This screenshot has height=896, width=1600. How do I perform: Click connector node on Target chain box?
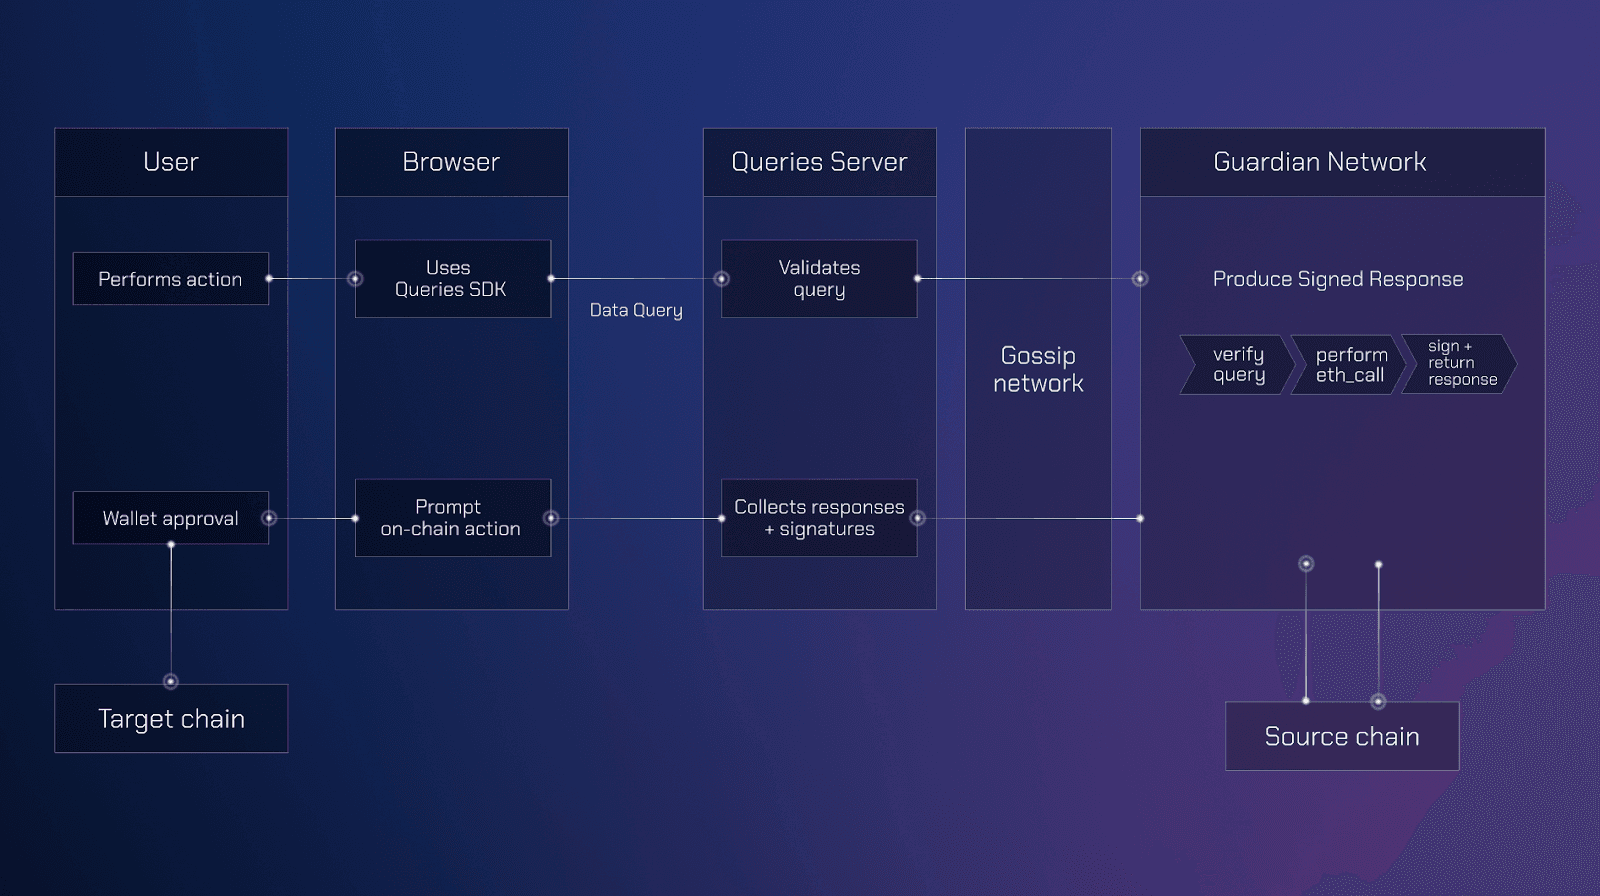(171, 682)
